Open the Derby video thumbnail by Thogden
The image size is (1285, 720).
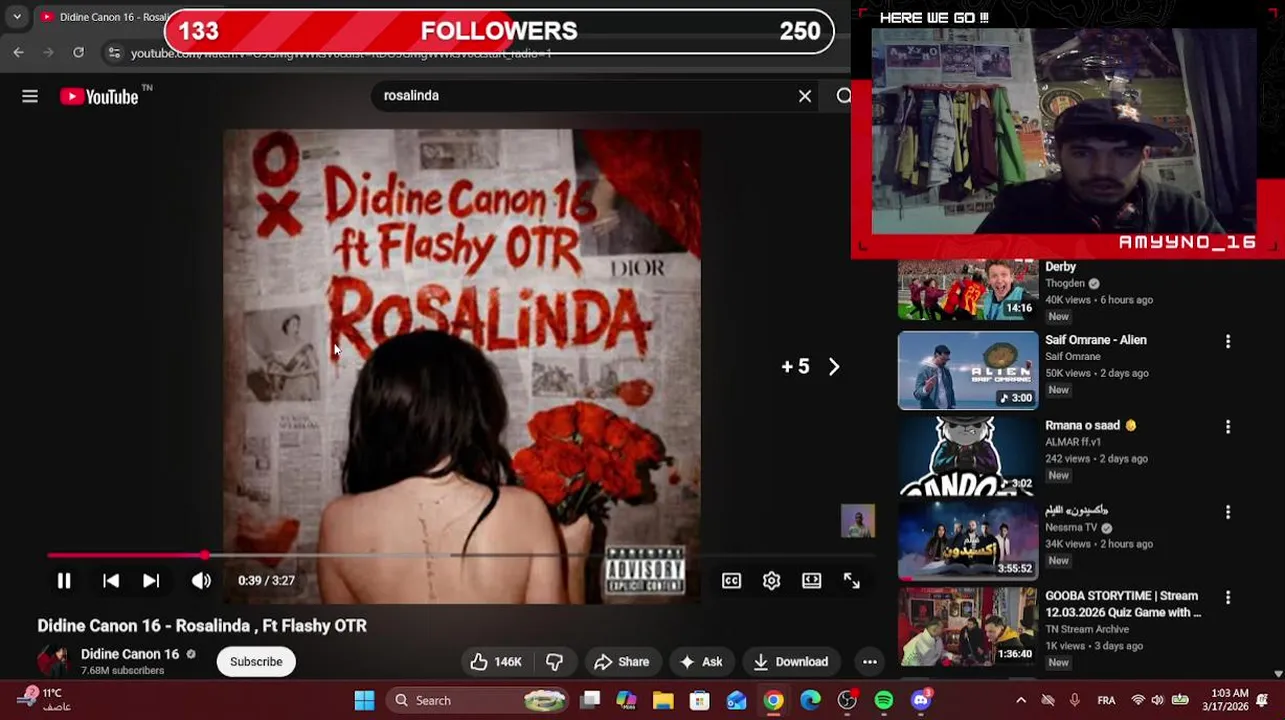click(968, 290)
